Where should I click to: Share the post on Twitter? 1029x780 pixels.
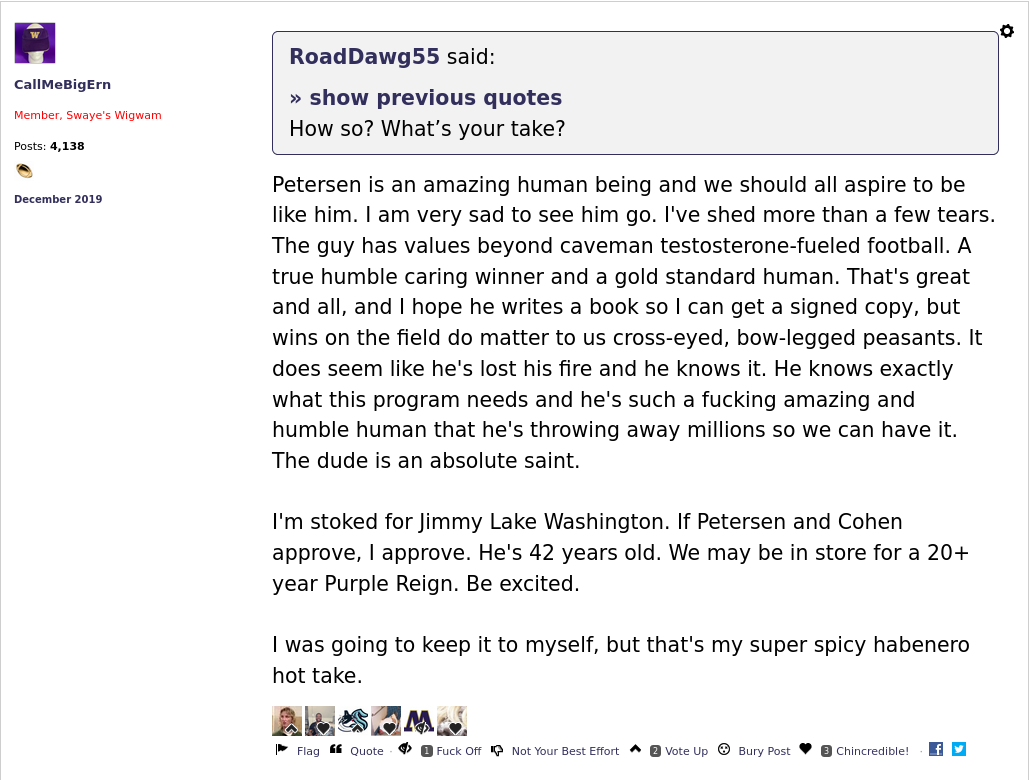coord(959,749)
